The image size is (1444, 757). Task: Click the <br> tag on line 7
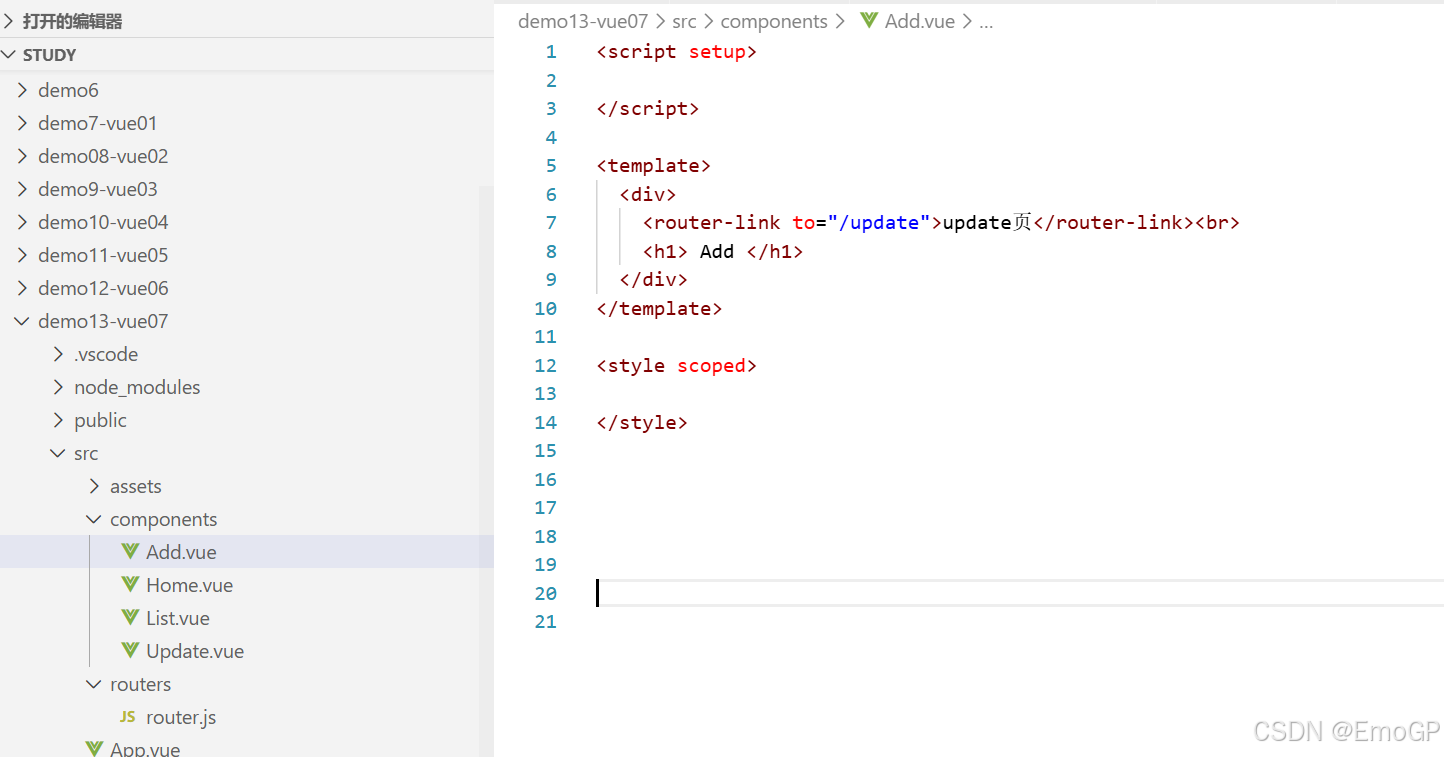1217,223
